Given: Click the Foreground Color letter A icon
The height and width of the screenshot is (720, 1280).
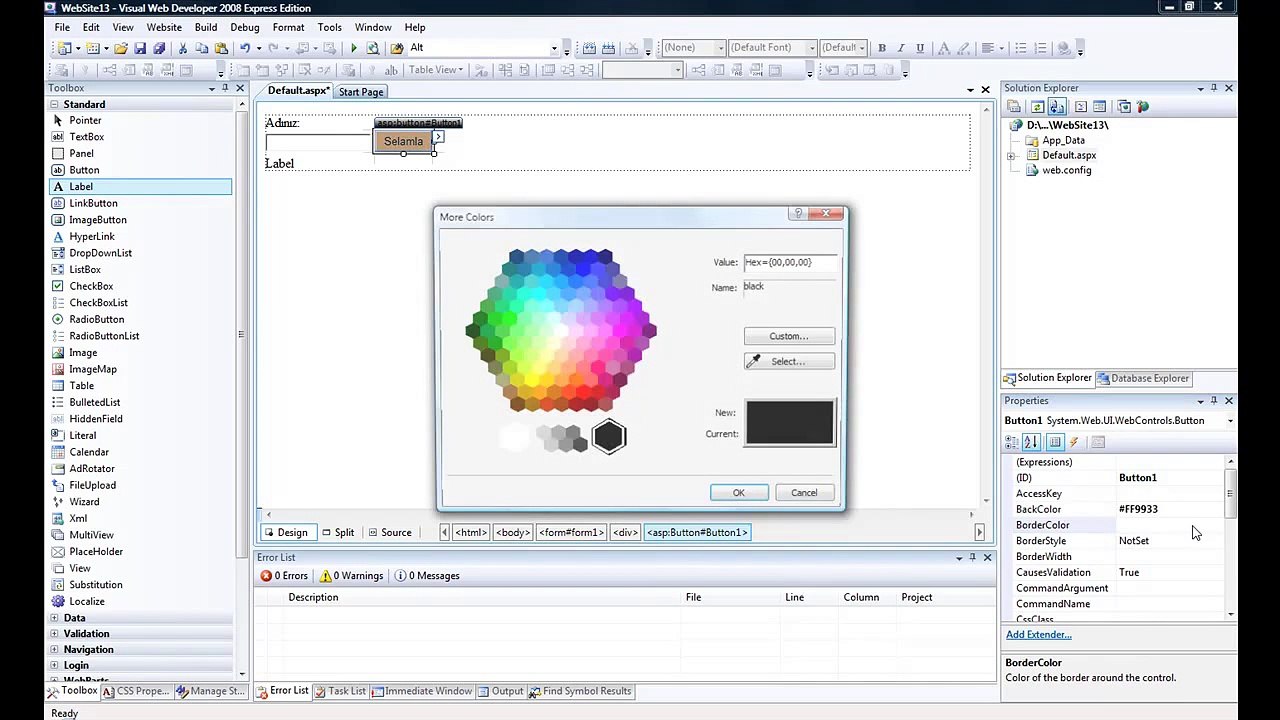Looking at the screenshot, I should pos(942,48).
